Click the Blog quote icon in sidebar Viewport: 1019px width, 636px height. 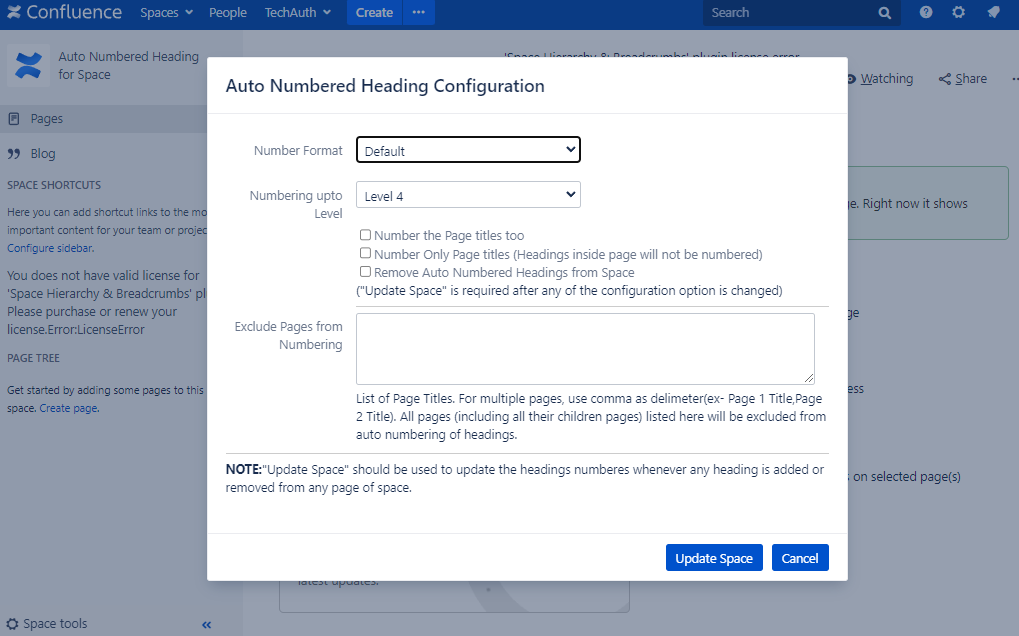tap(14, 154)
